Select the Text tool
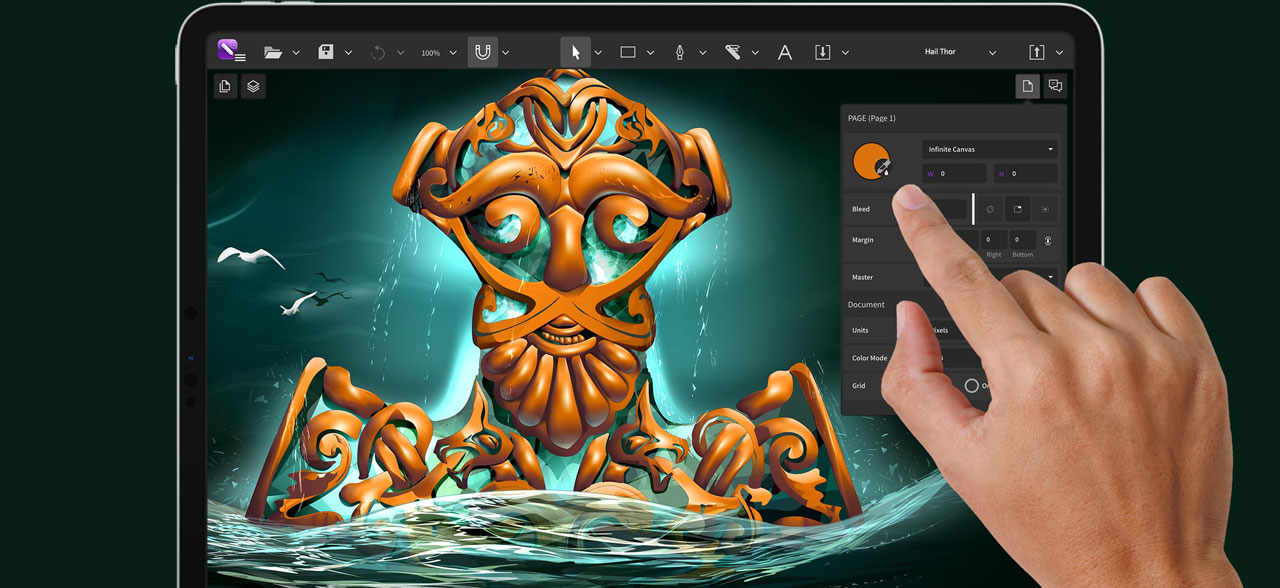 [784, 51]
